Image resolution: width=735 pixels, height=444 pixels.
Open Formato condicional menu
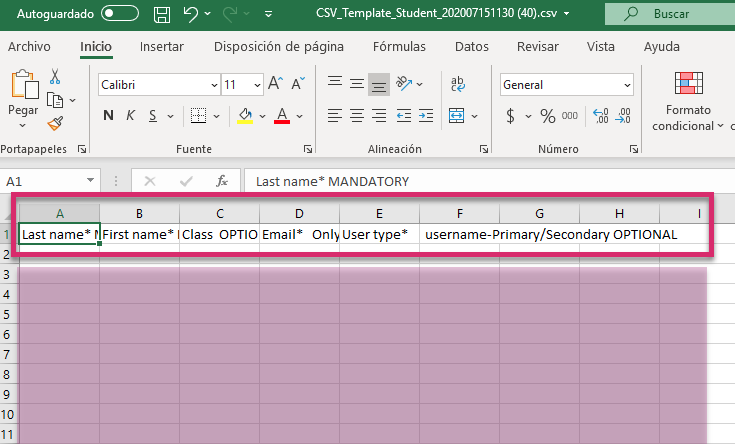688,101
